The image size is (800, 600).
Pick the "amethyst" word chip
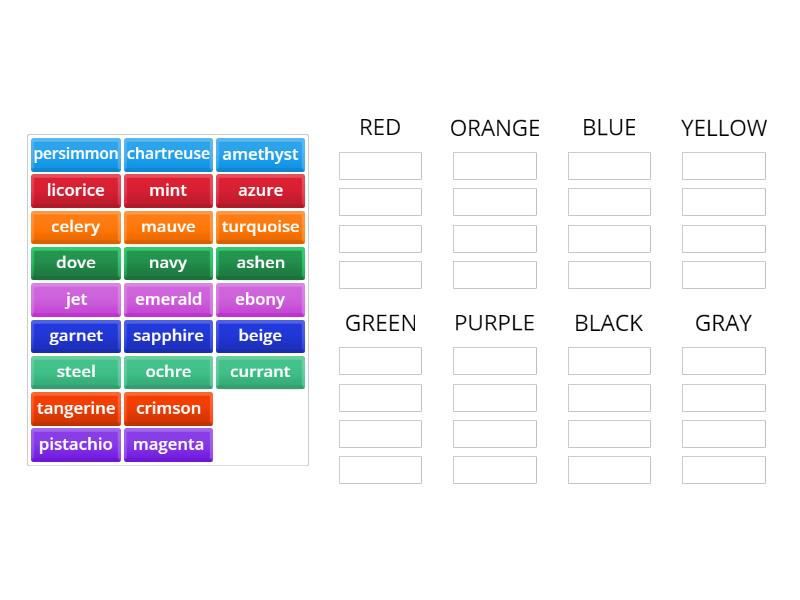click(261, 154)
